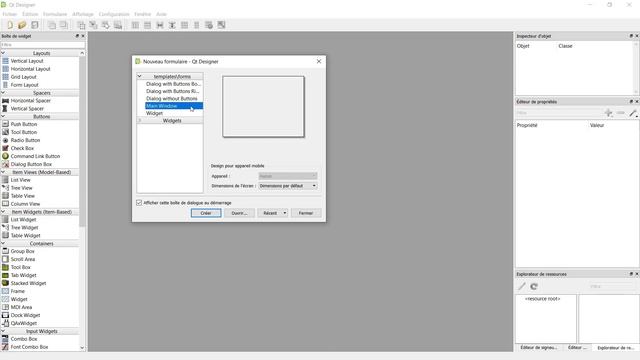
Task: Pick the Horizontal Spacer widget
Action: point(31,100)
